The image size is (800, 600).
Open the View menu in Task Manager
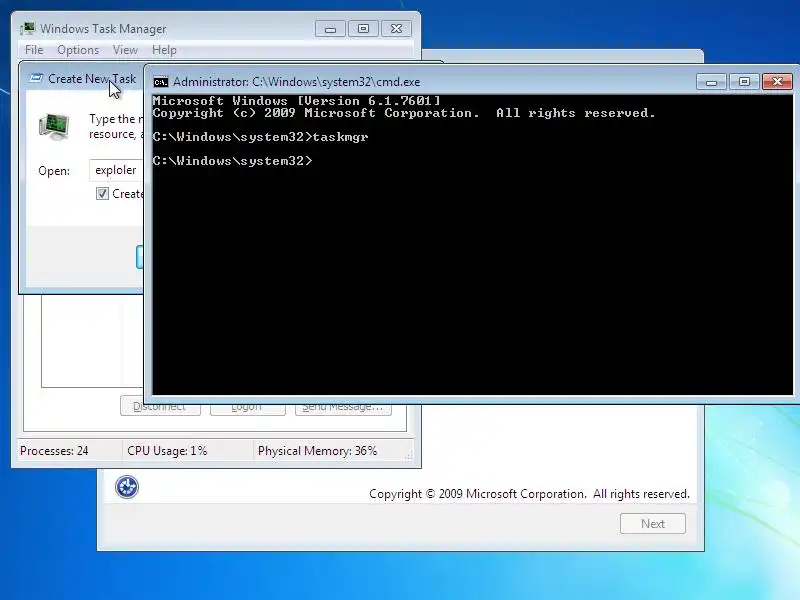coord(125,50)
